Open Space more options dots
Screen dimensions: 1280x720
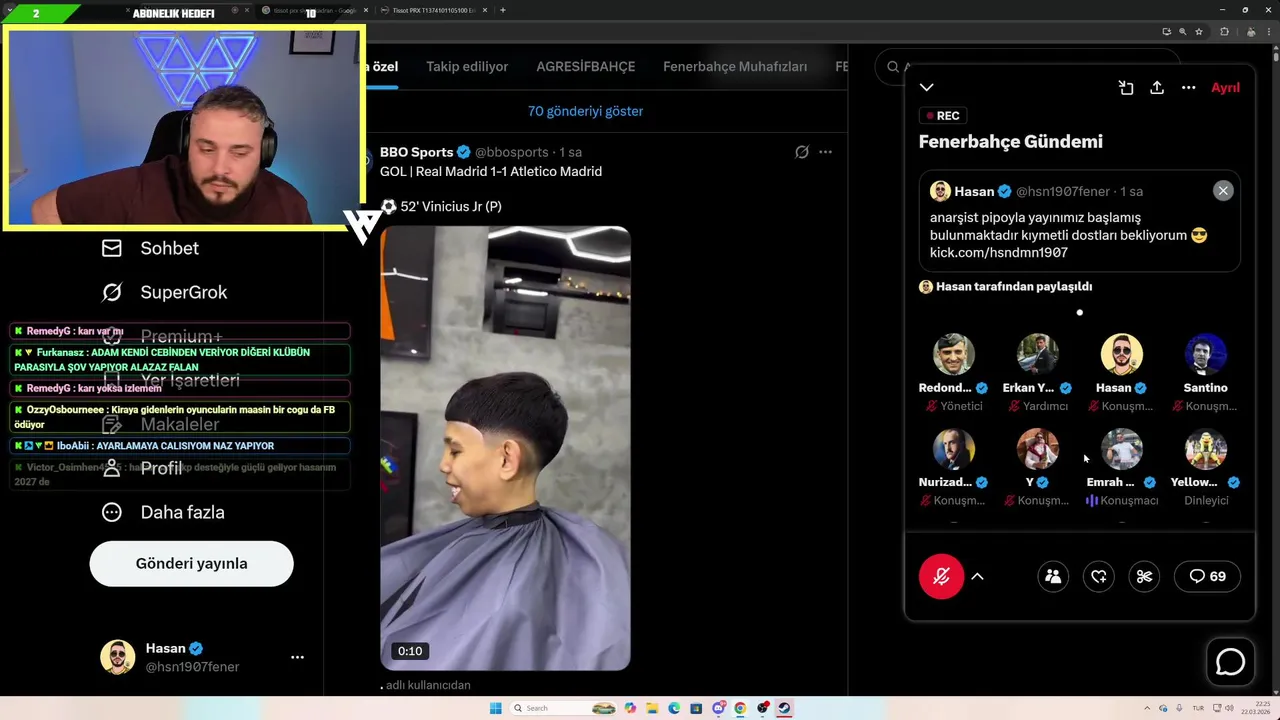(1188, 88)
